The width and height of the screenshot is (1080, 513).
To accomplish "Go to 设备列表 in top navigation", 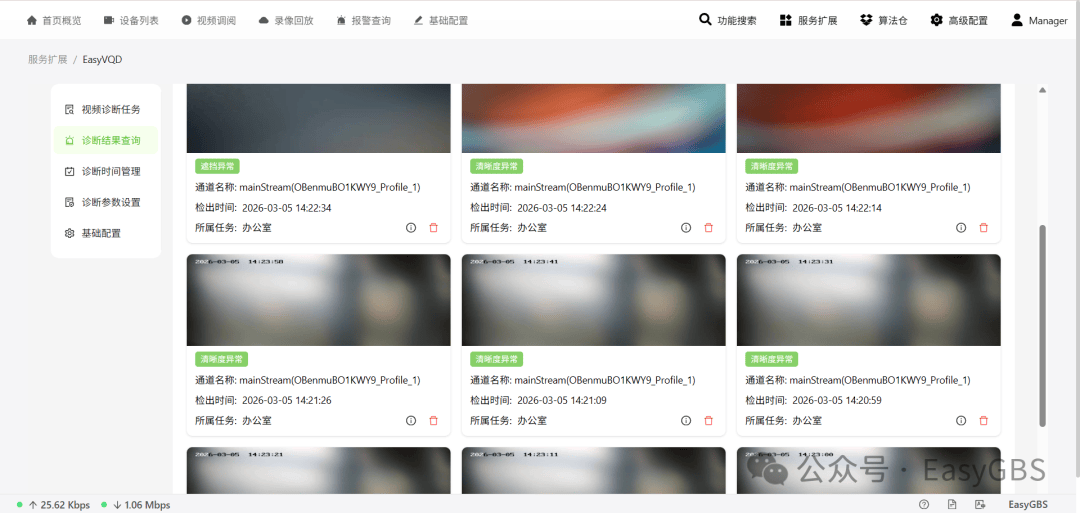I will (131, 21).
